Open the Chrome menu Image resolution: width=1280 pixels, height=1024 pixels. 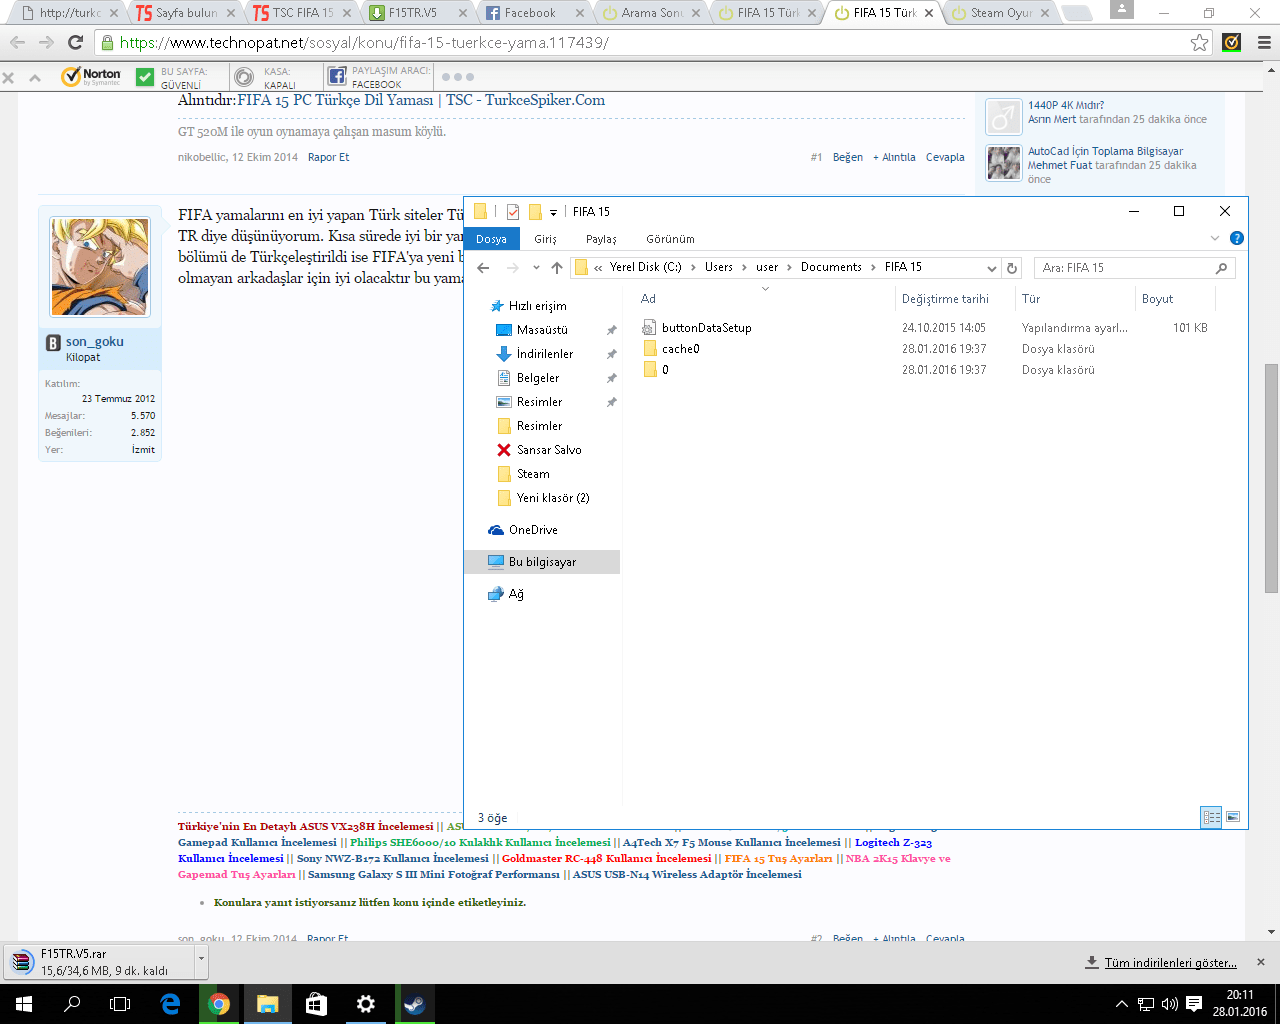pos(1264,42)
